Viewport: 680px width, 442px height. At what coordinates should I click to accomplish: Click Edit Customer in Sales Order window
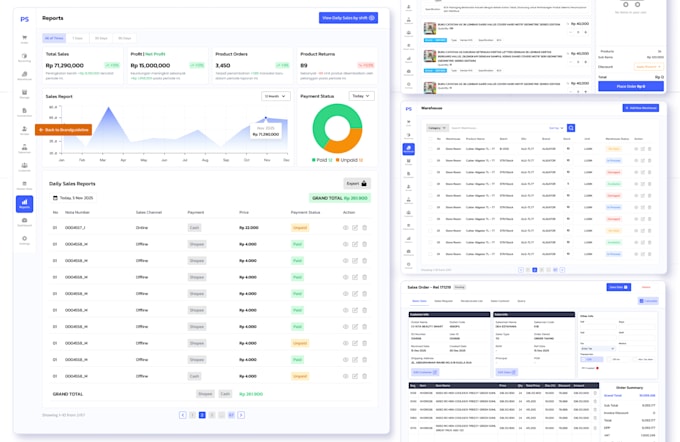click(425, 372)
